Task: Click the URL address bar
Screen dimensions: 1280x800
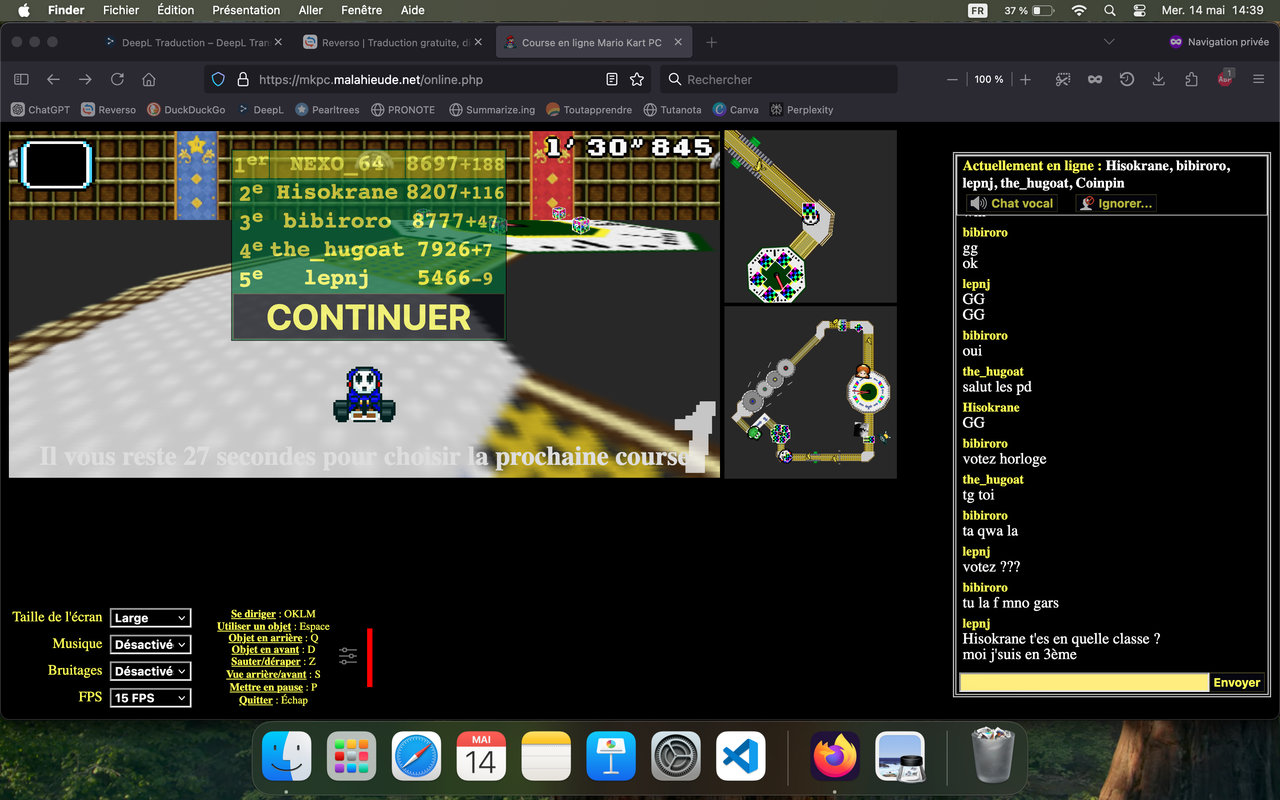Action: (428, 79)
